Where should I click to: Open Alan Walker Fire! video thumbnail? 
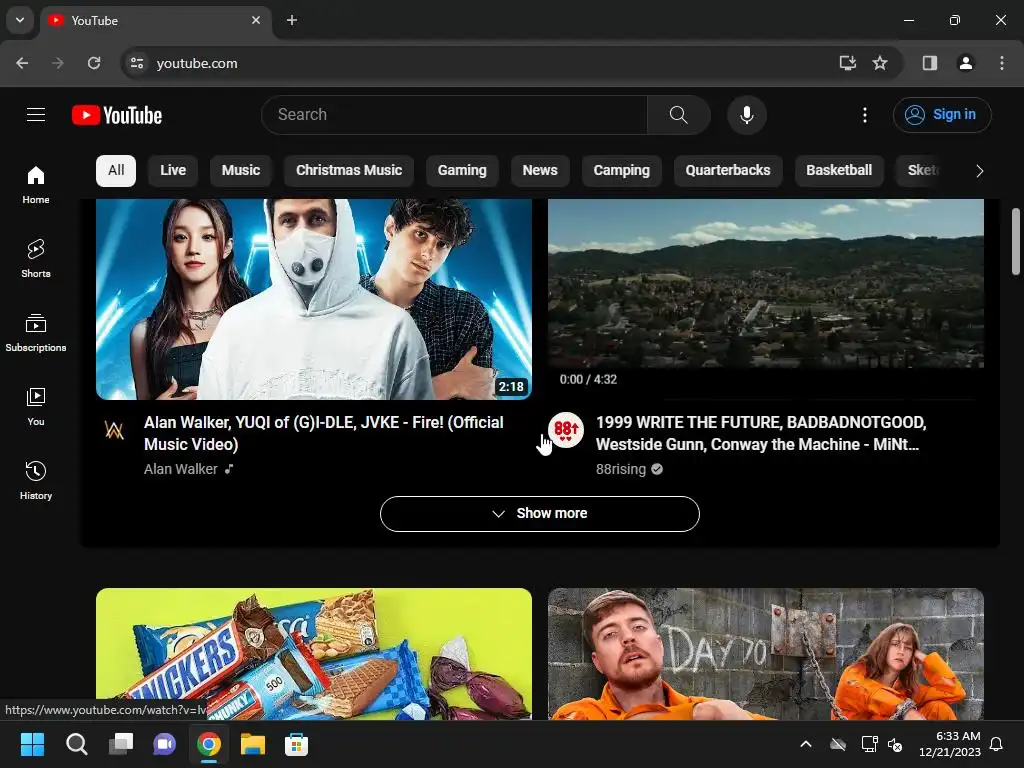(314, 299)
